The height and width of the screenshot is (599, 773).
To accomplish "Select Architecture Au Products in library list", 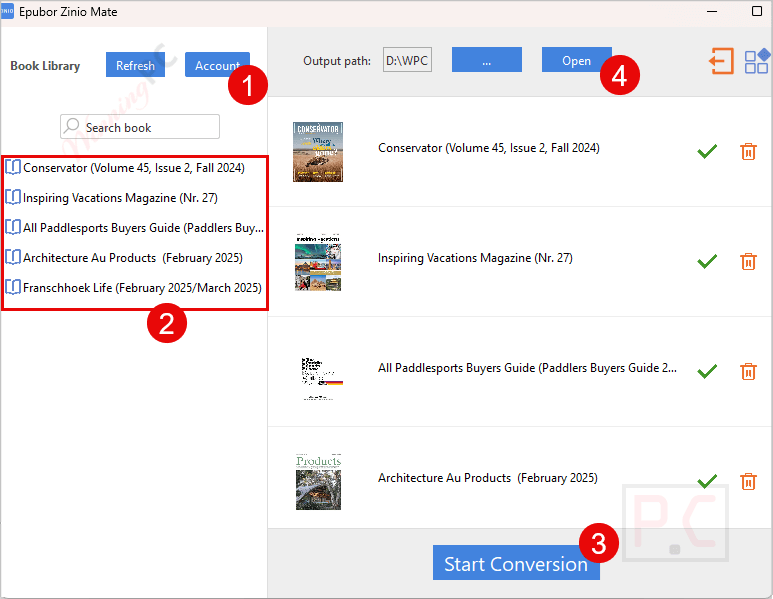I will (133, 258).
